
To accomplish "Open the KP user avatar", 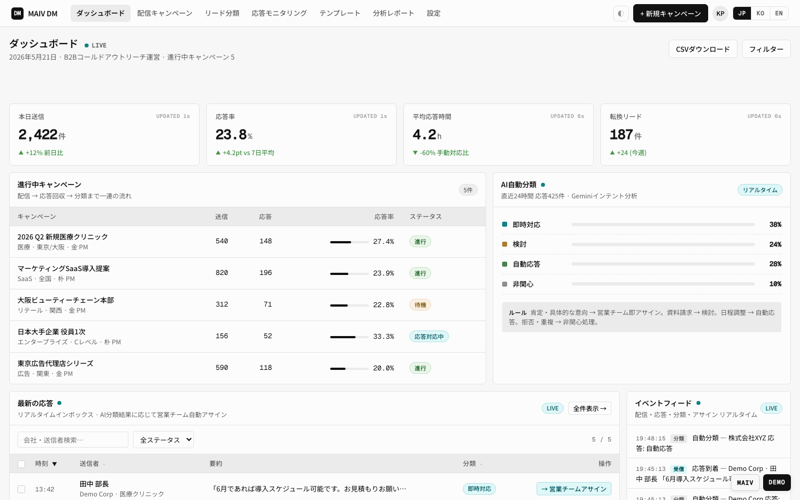I will (720, 13).
